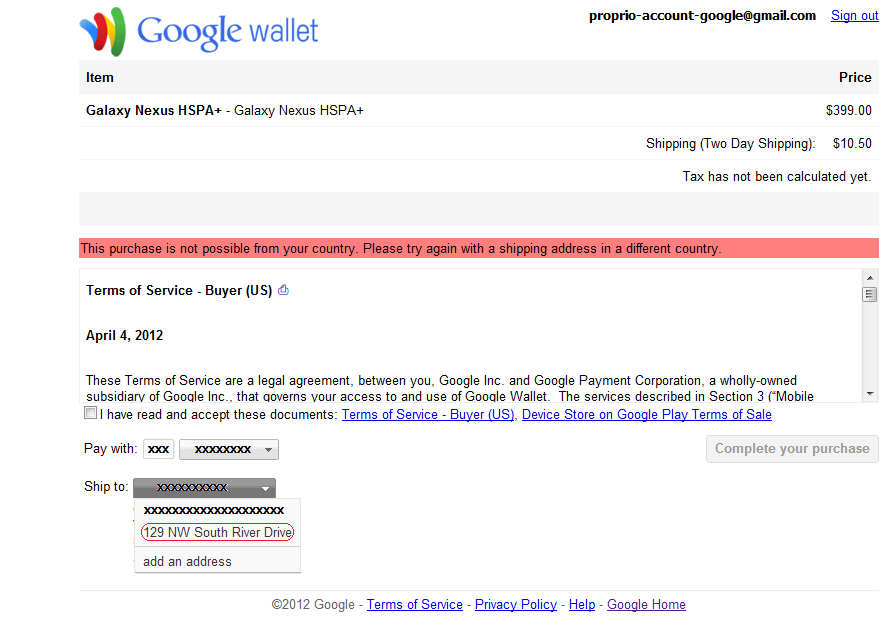Select the masked xxxxxxxx address option
Image resolution: width=896 pixels, height=628 pixels.
[214, 510]
